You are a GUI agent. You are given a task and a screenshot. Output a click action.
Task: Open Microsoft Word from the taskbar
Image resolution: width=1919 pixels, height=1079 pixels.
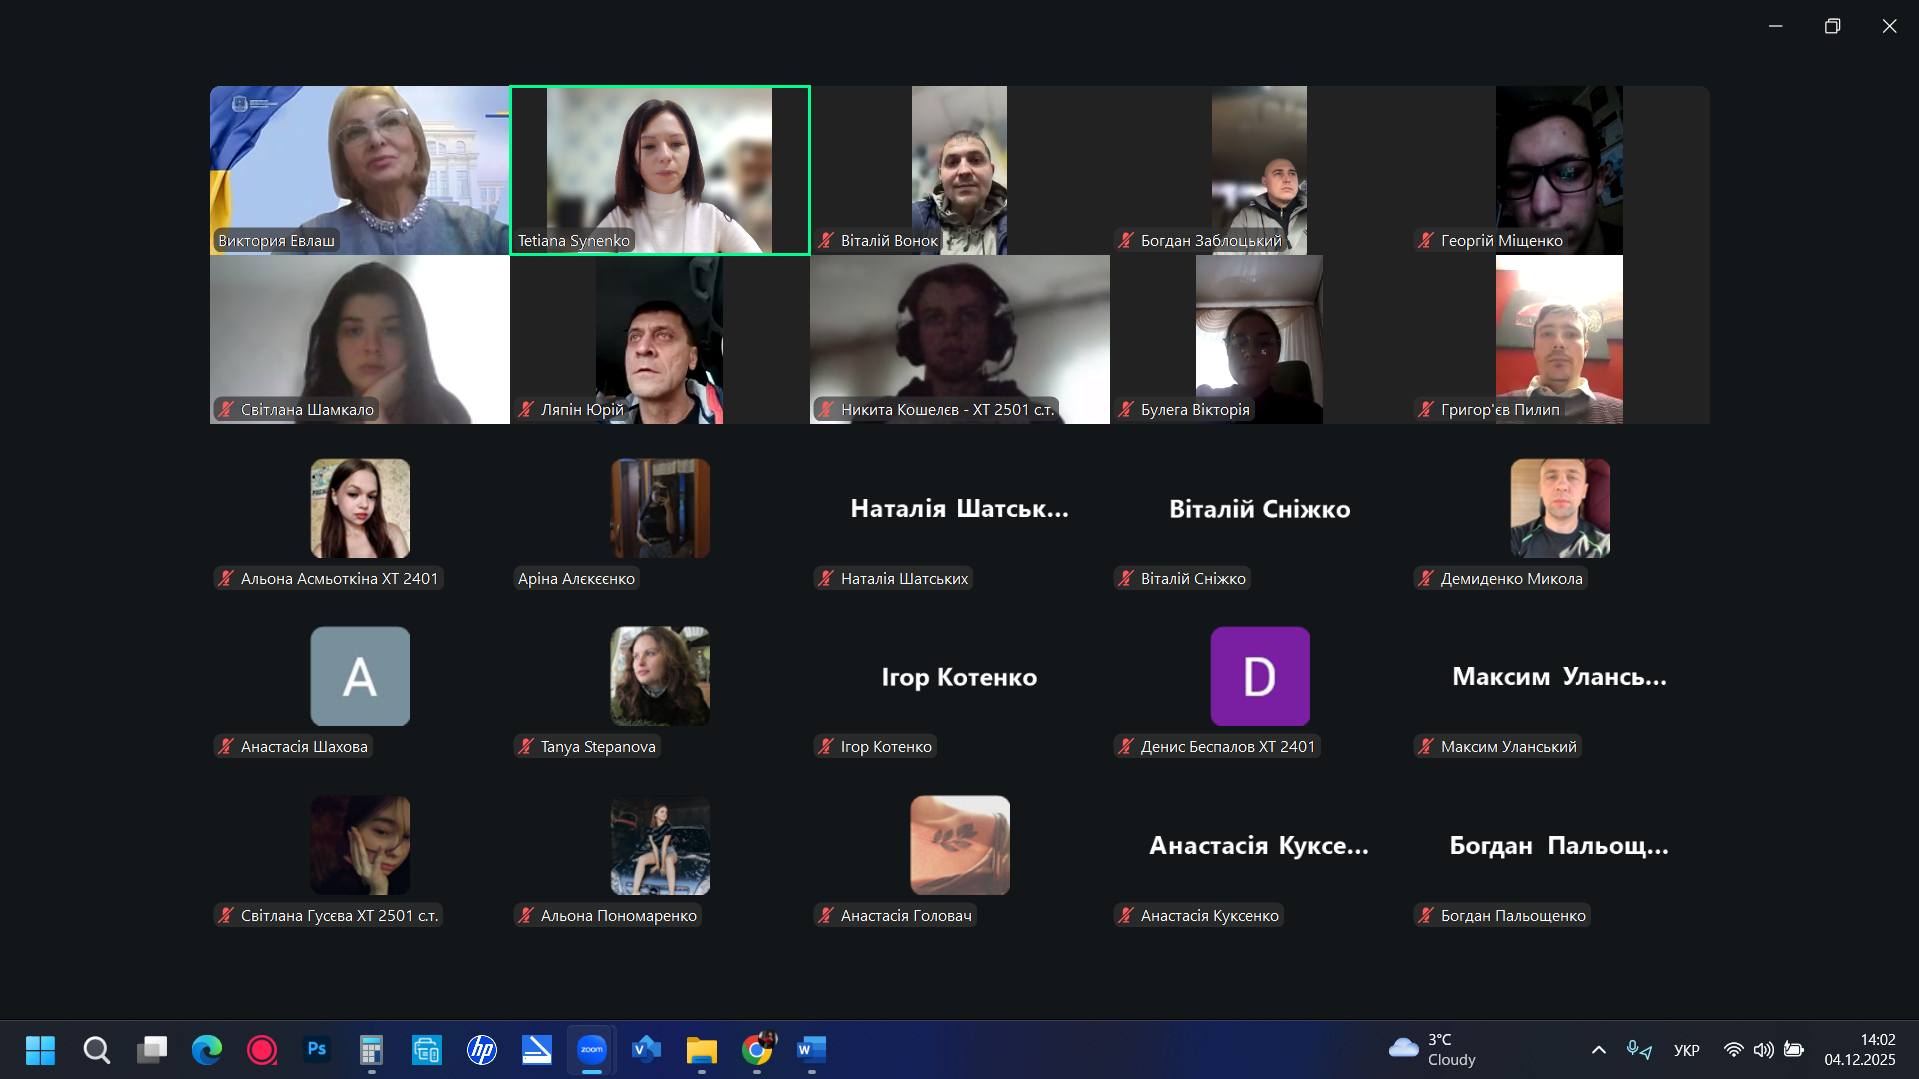click(811, 1050)
